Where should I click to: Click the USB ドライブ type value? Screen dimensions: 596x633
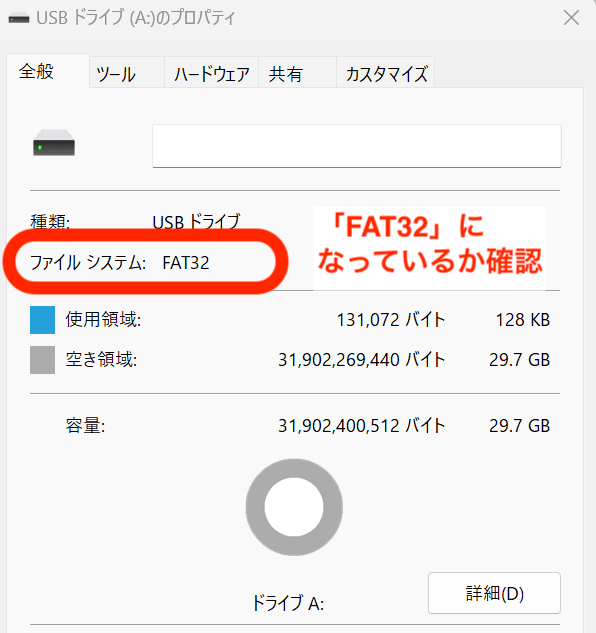click(x=196, y=222)
